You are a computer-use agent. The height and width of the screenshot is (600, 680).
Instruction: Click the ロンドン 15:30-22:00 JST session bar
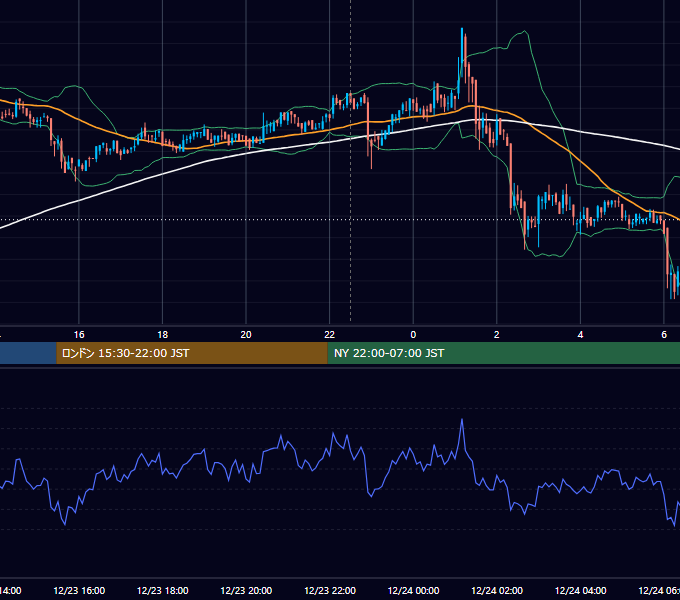point(192,353)
